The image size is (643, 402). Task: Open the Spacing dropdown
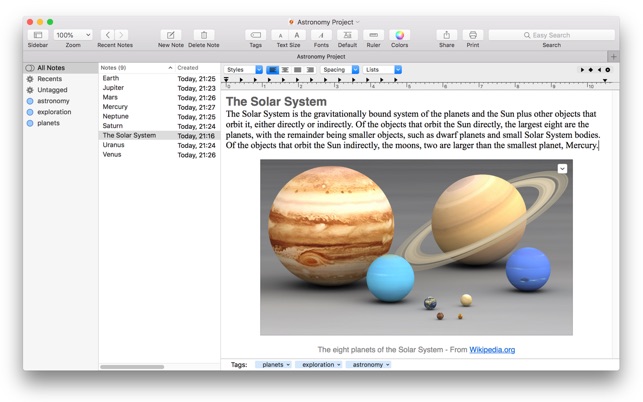[340, 70]
